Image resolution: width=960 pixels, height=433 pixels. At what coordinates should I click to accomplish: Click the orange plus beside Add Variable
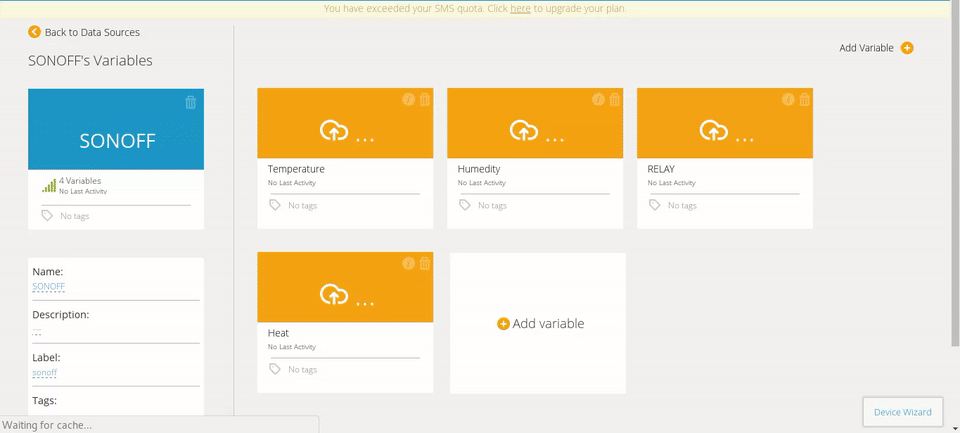coord(907,48)
